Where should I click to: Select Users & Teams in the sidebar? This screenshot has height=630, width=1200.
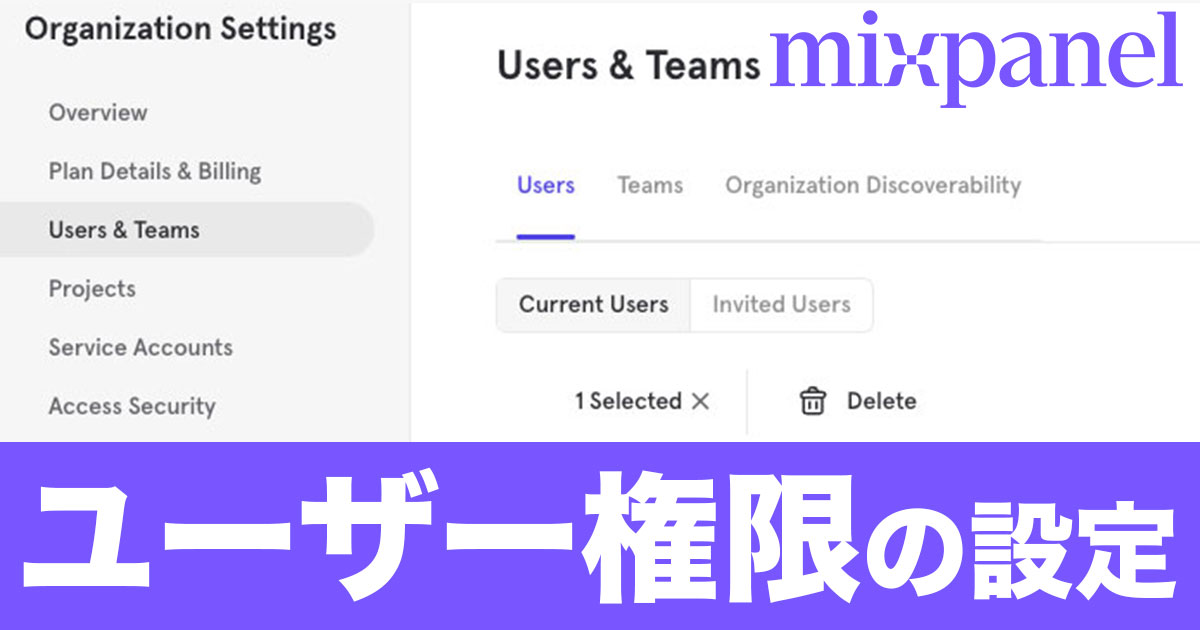(x=123, y=229)
